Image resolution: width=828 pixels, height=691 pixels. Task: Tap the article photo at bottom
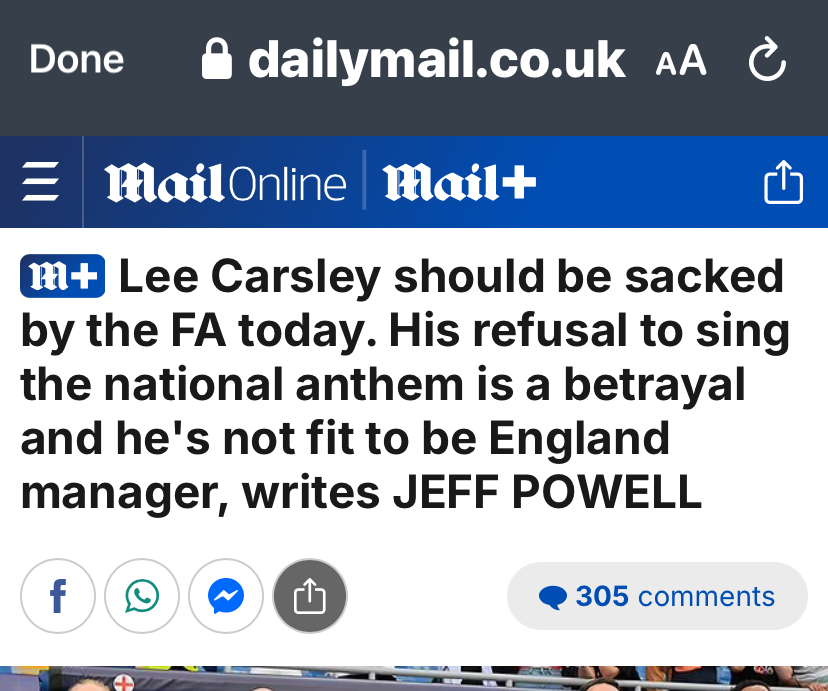click(x=414, y=678)
